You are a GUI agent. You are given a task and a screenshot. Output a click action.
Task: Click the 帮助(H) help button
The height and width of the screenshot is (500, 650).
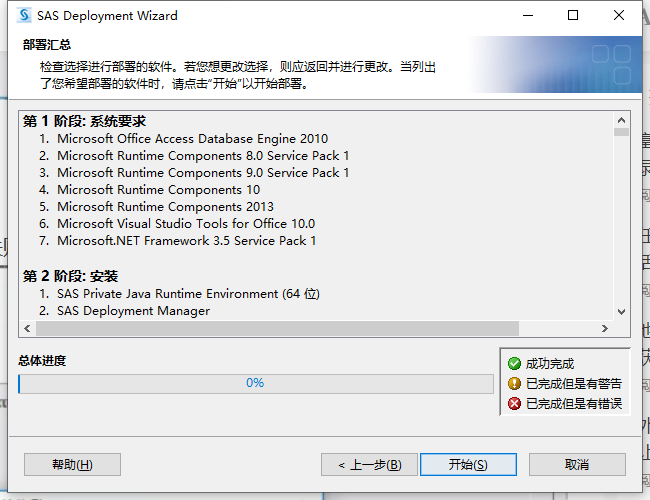click(73, 464)
